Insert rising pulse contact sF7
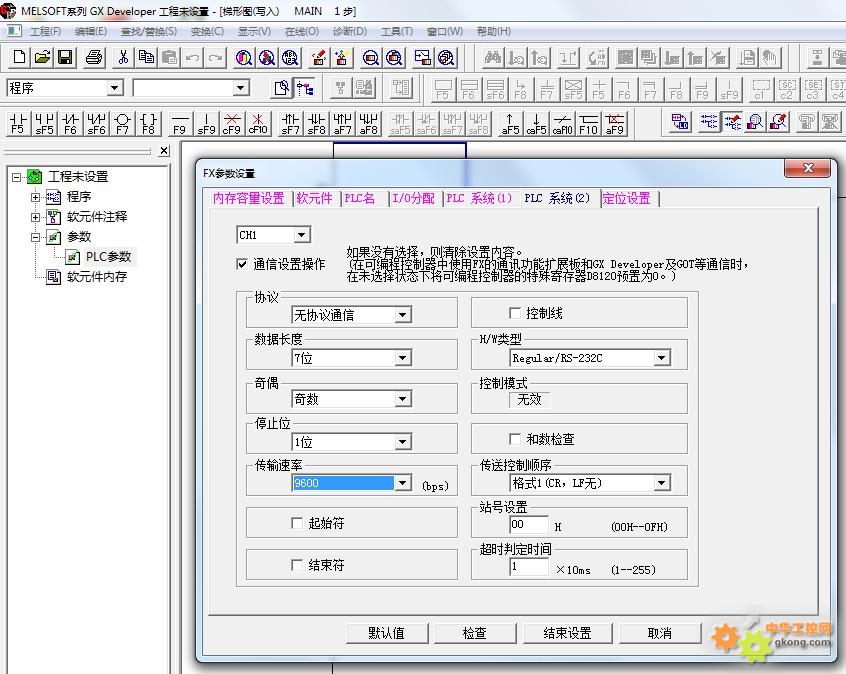The height and width of the screenshot is (674, 846). [x=290, y=124]
